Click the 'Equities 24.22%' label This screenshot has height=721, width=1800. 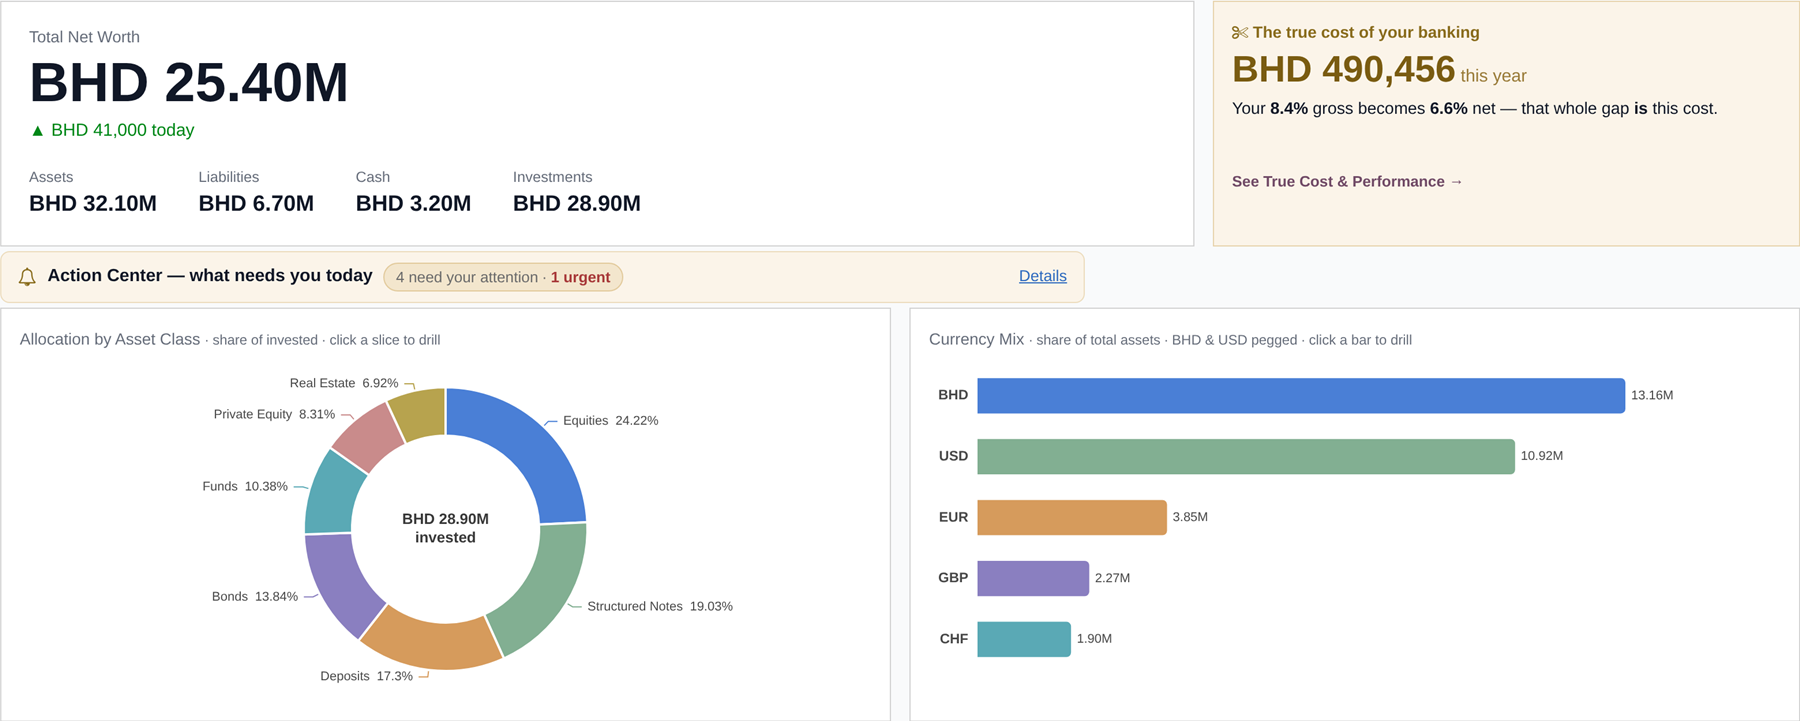coord(610,421)
